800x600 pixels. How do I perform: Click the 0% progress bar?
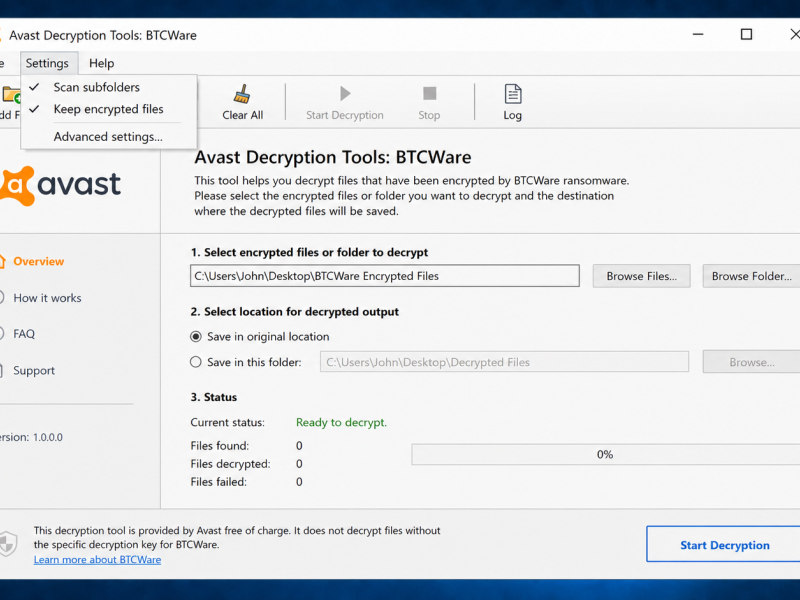605,455
